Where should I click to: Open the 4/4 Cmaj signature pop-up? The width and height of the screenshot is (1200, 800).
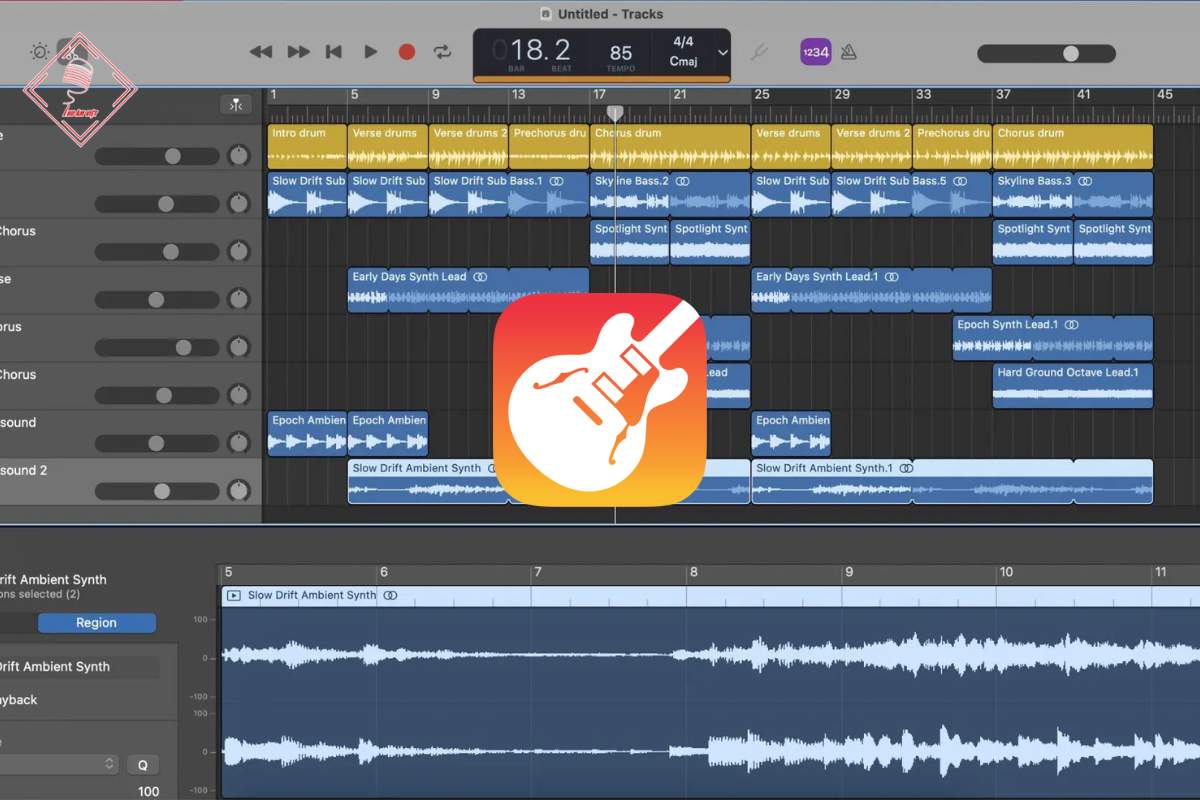[x=683, y=52]
